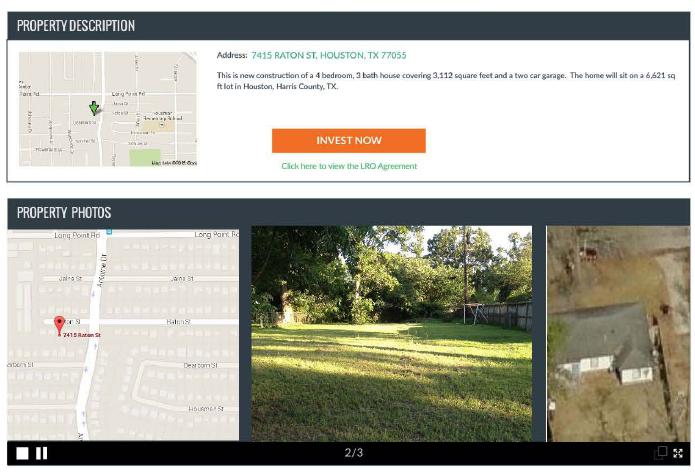Image resolution: width=695 pixels, height=474 pixels.
Task: Stop the photo slideshow with the square icon
Action: pyautogui.click(x=22, y=453)
